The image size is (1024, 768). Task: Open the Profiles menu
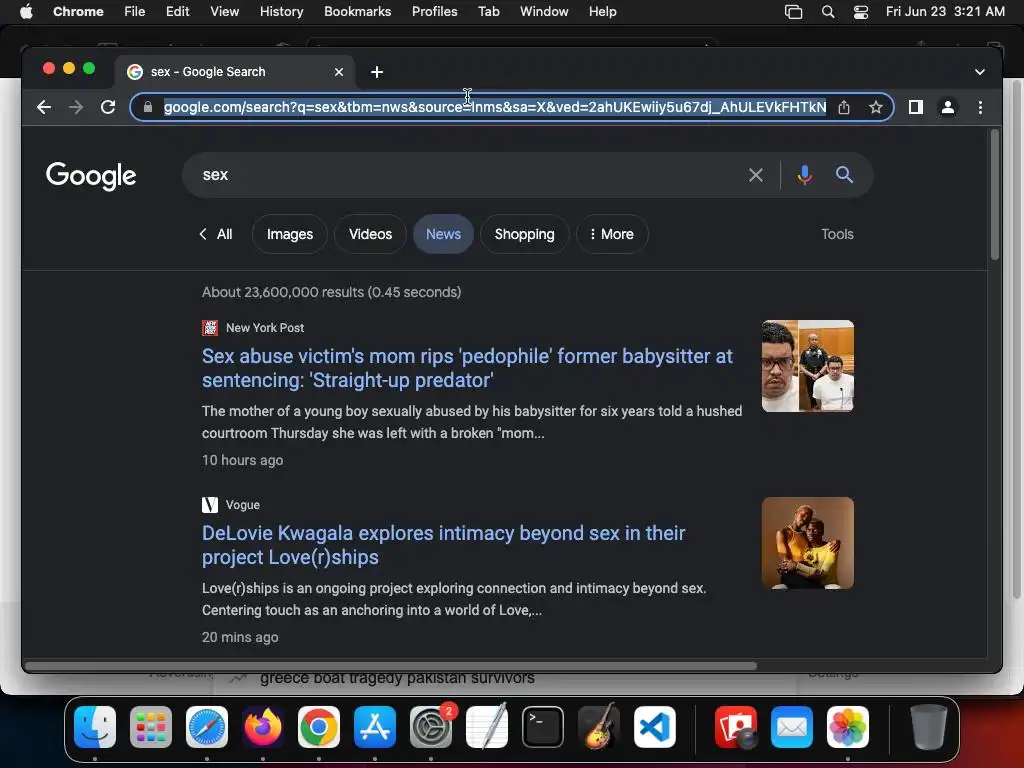coord(434,12)
